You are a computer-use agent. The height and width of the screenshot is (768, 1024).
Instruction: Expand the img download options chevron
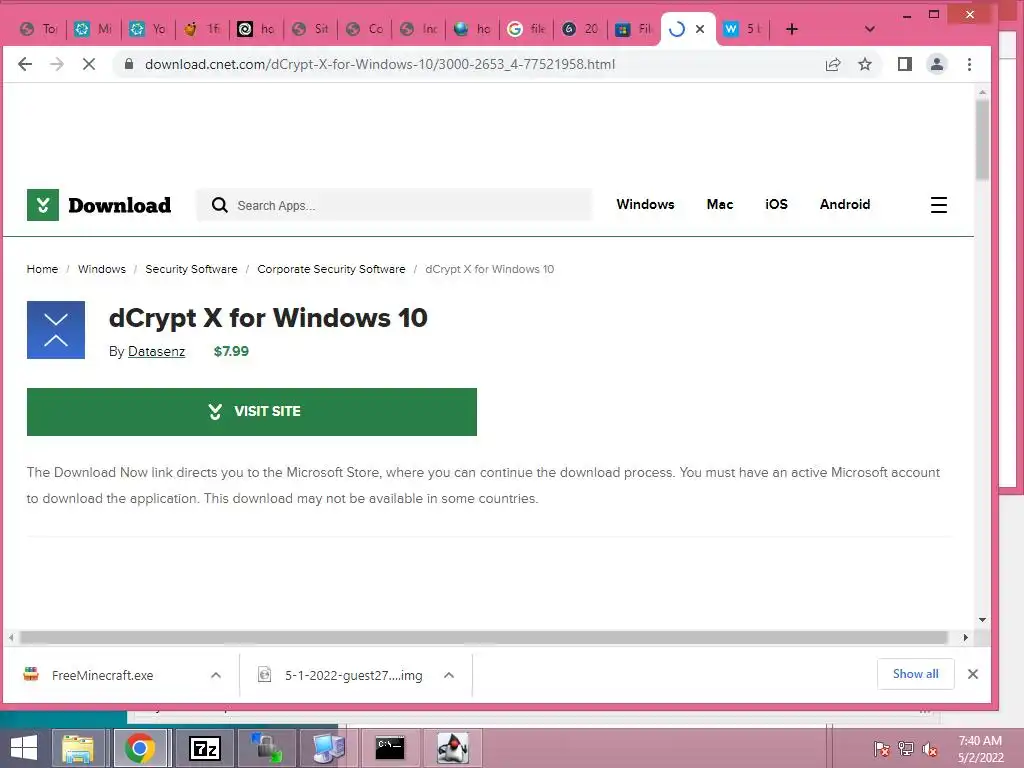coord(449,675)
